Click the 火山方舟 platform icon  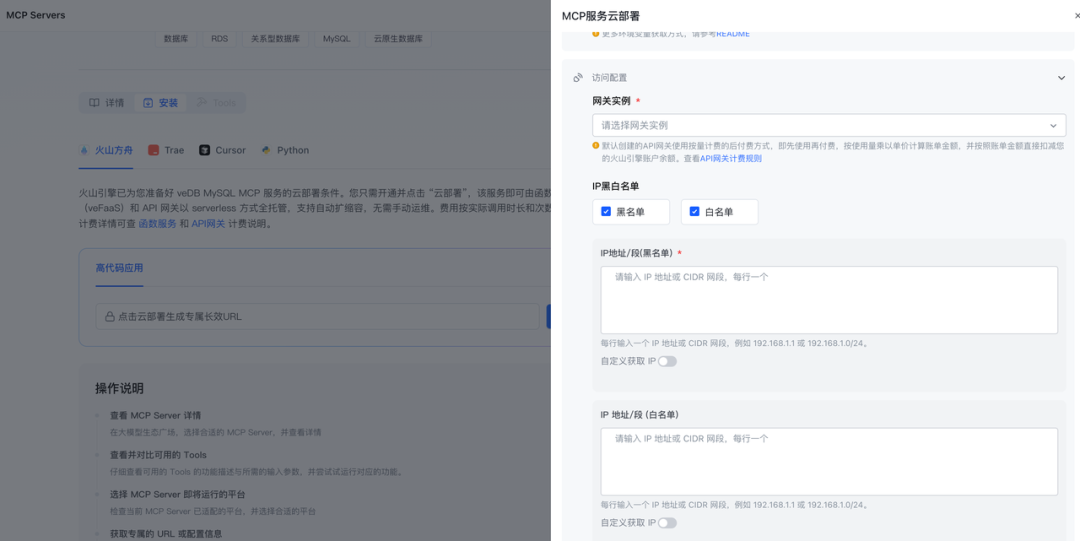tap(85, 150)
